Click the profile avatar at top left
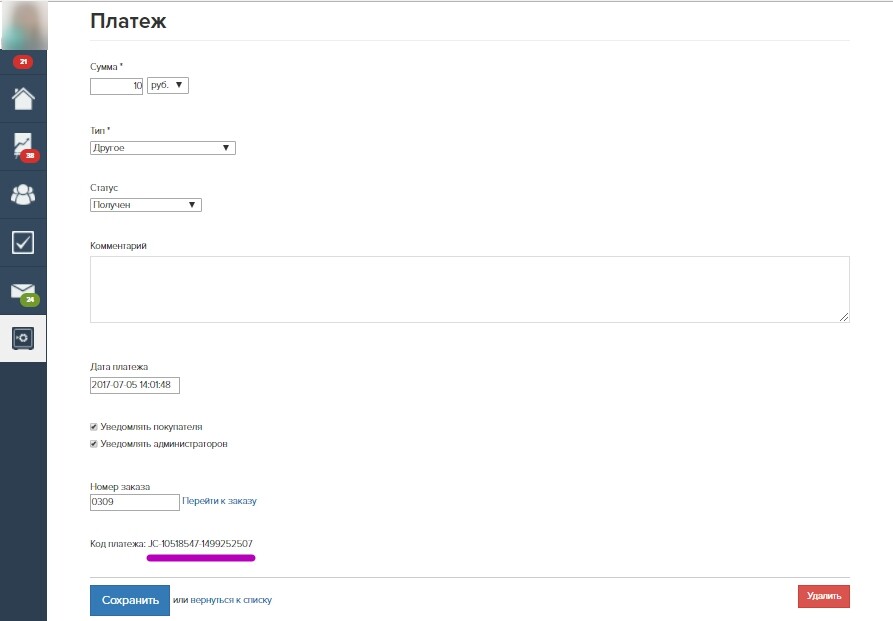The image size is (893, 621). (x=24, y=25)
